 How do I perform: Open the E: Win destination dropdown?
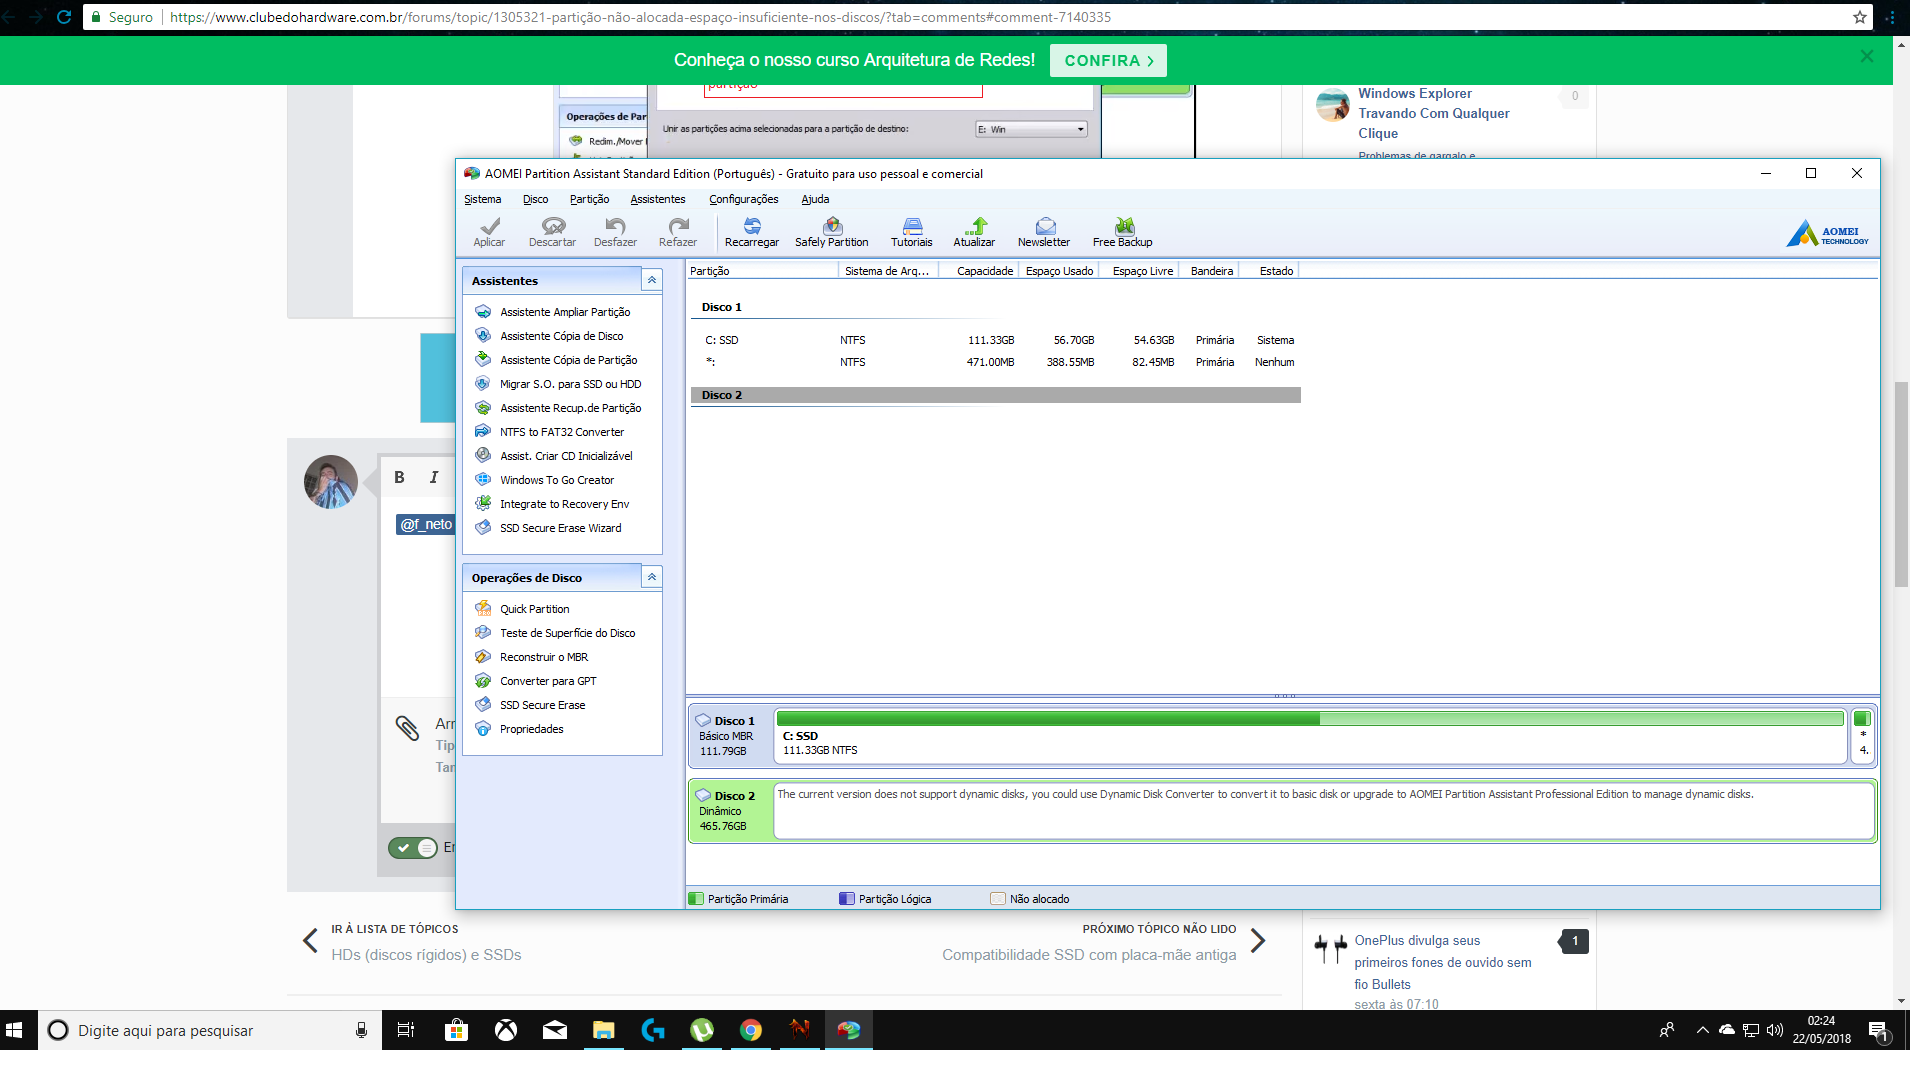point(1031,129)
